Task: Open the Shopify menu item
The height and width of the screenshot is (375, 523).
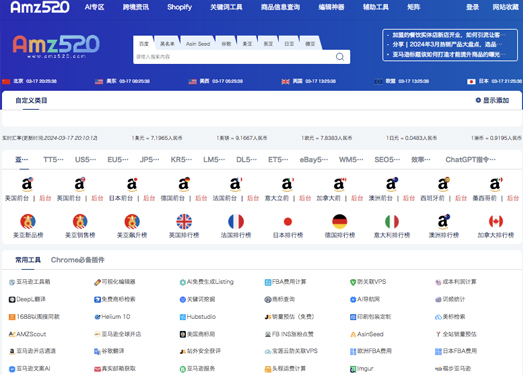Action: (x=179, y=7)
